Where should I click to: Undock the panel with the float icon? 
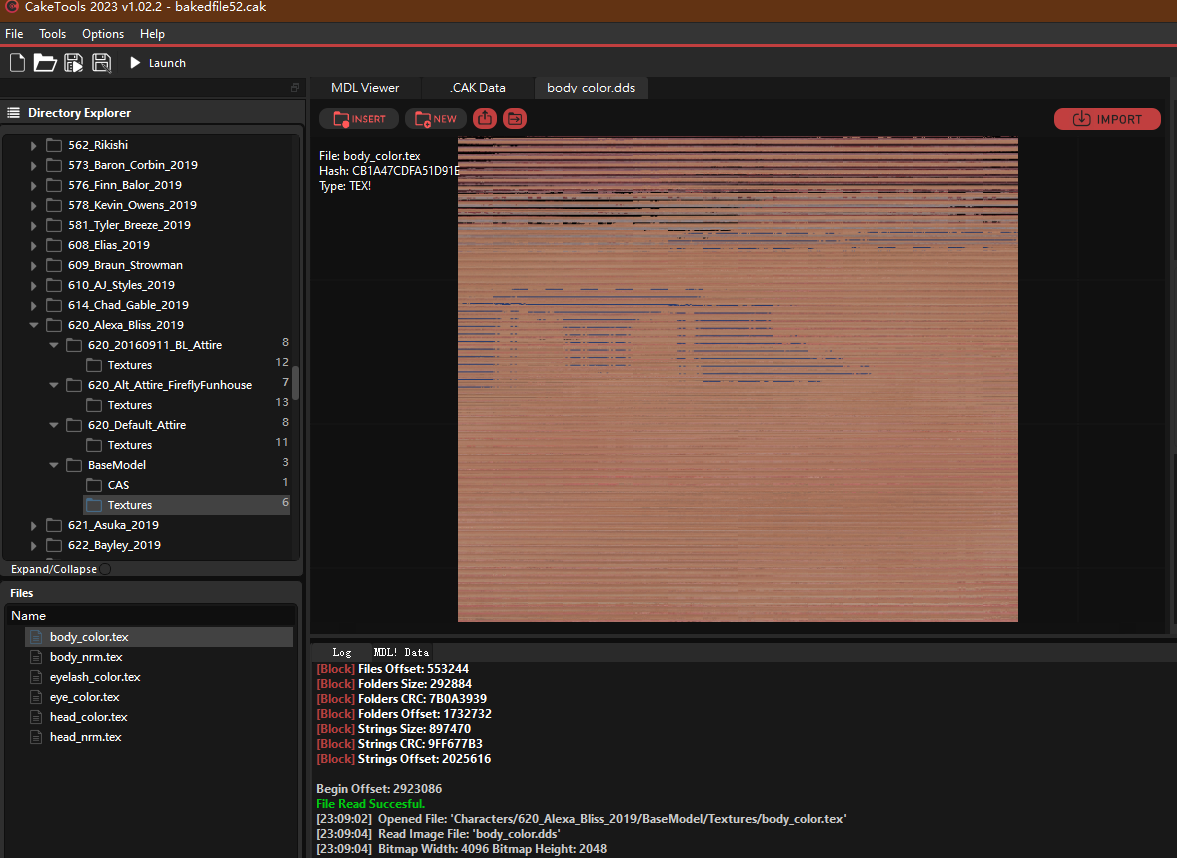click(x=295, y=88)
